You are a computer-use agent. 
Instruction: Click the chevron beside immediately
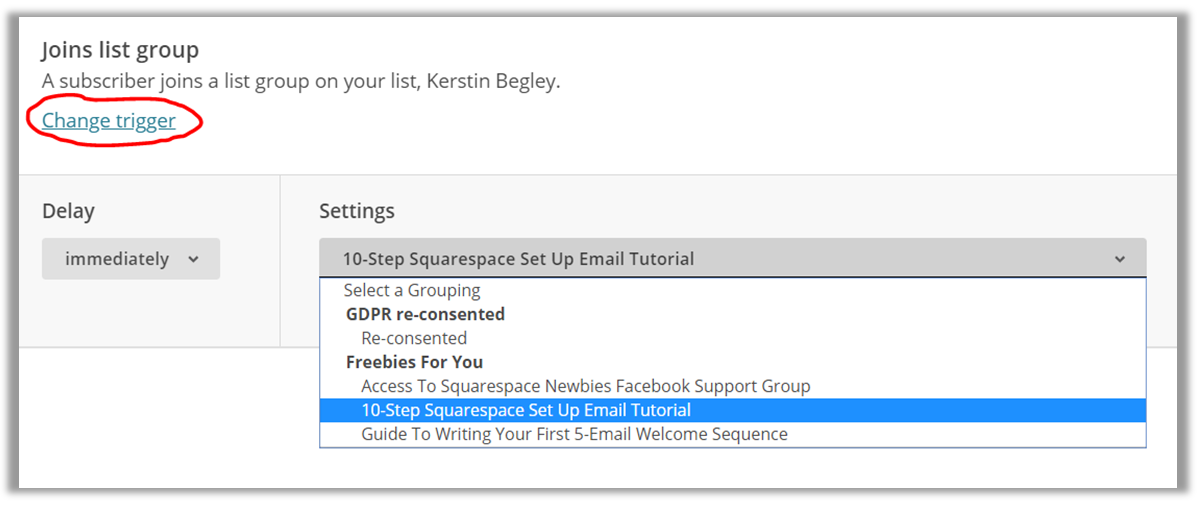tap(193, 259)
